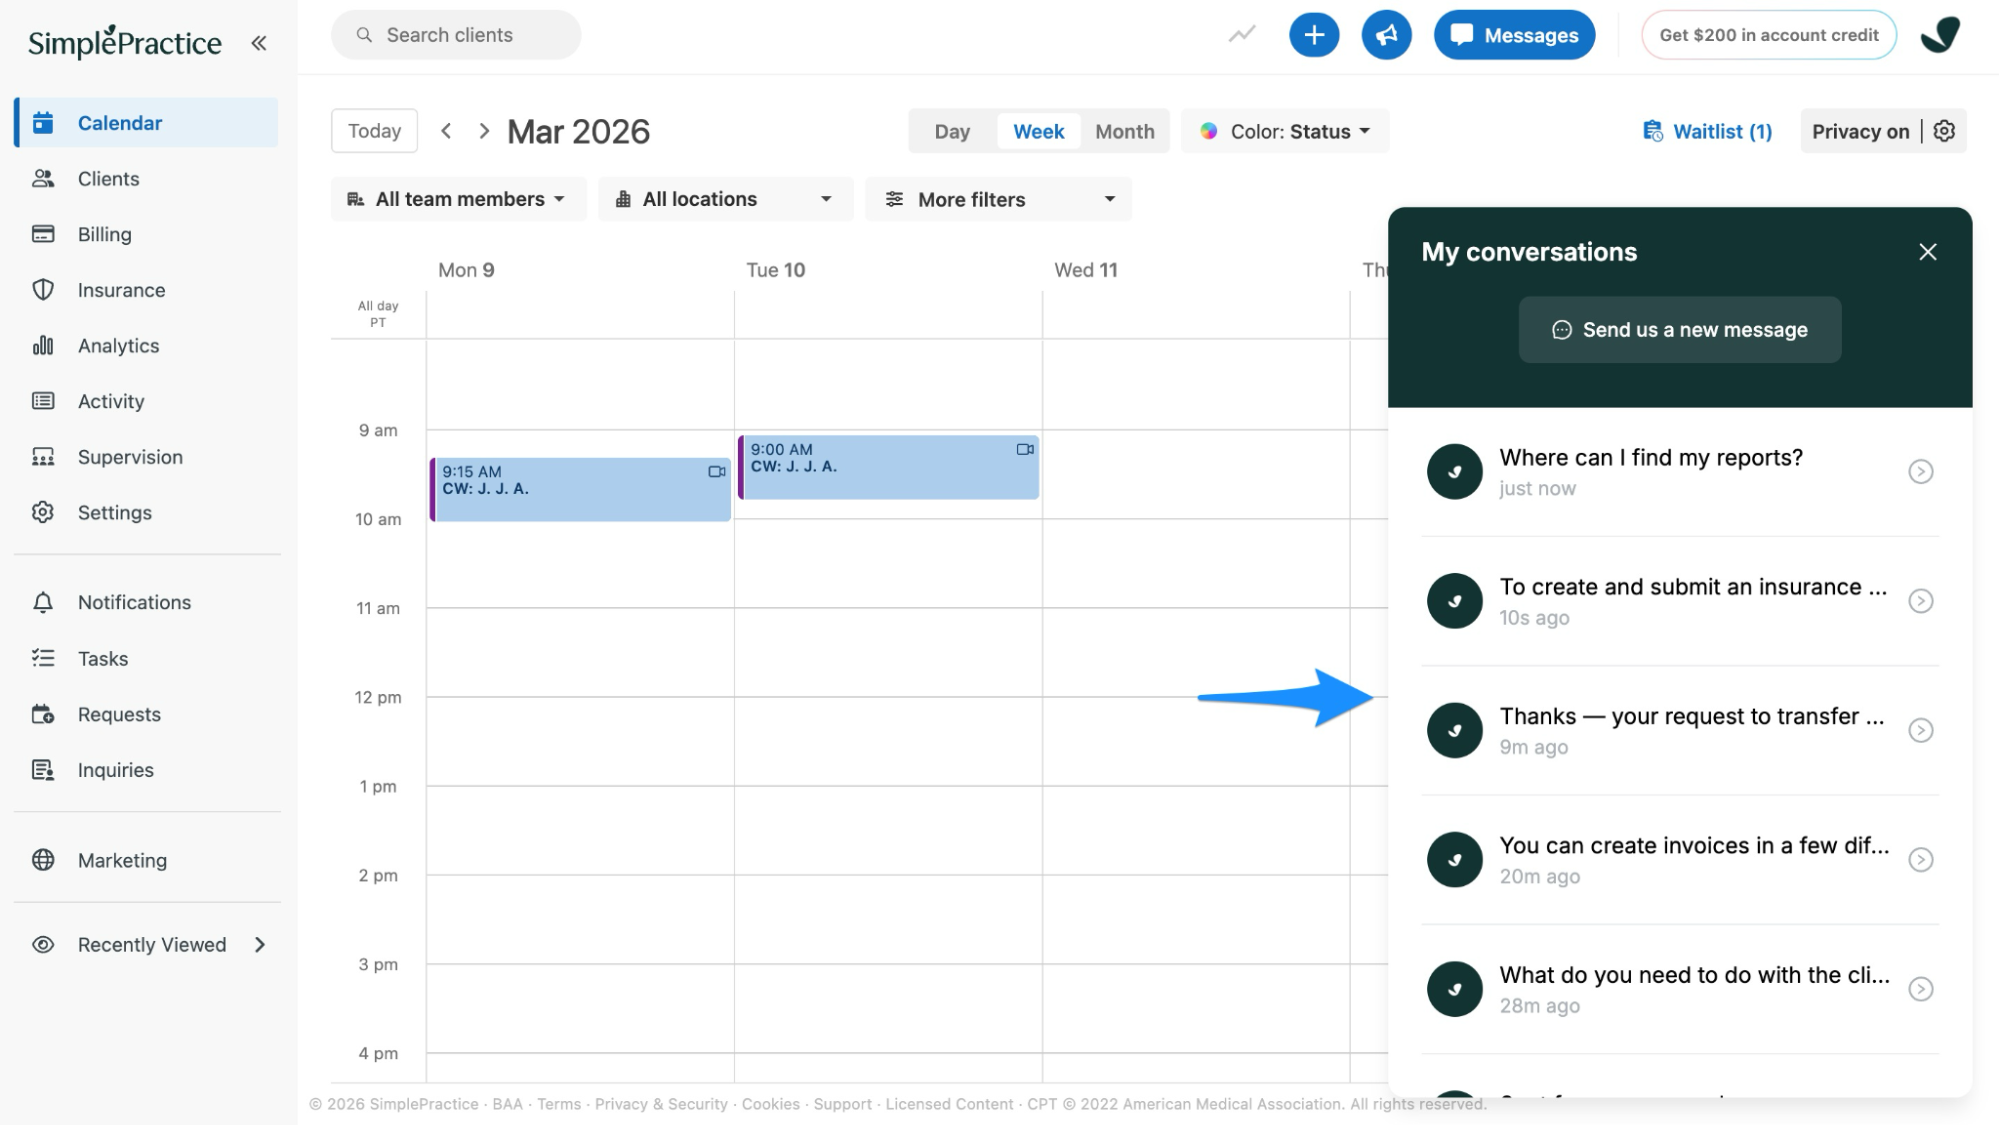Switch to Month view
Viewport: 1999px width, 1126px height.
coord(1124,131)
